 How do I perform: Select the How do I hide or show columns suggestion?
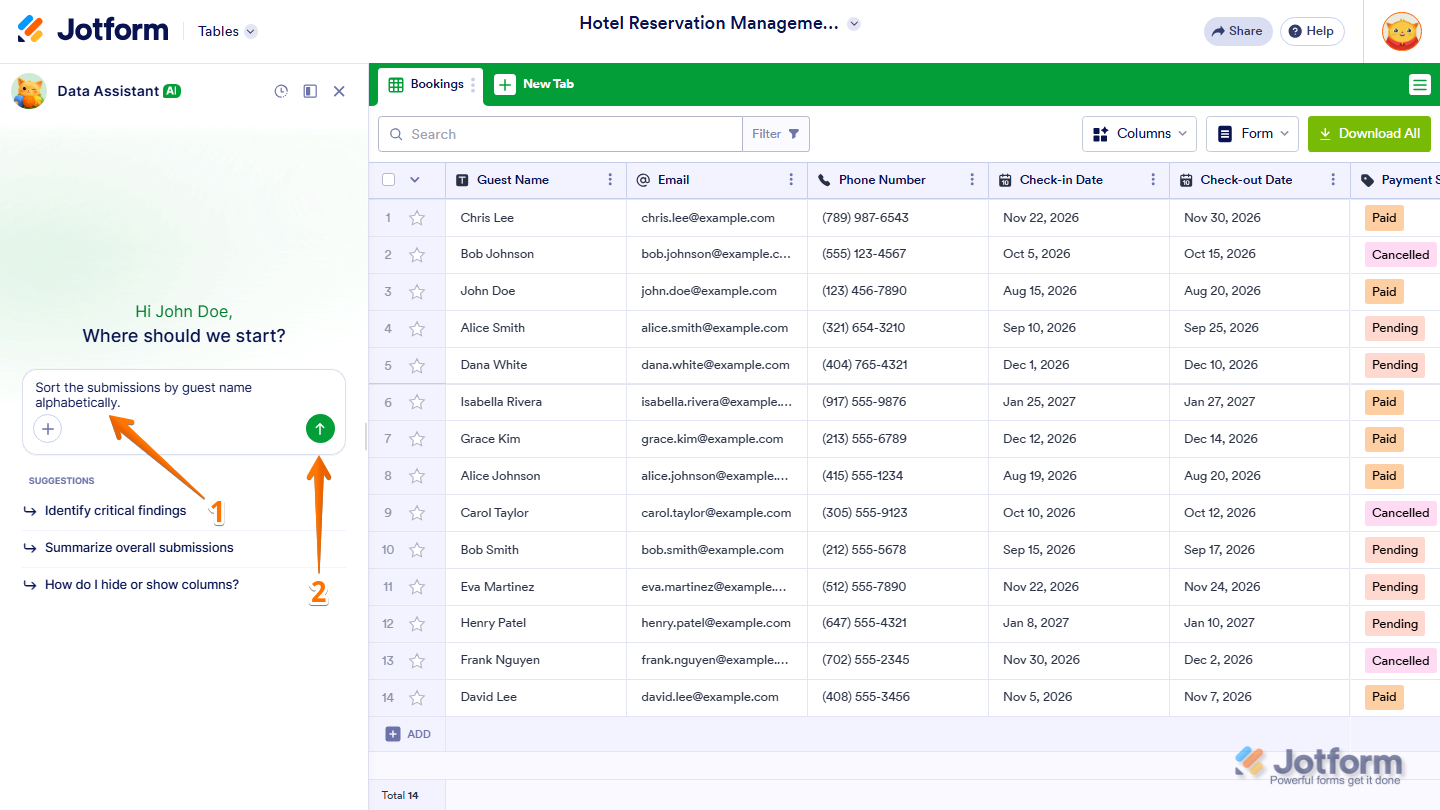coord(142,585)
